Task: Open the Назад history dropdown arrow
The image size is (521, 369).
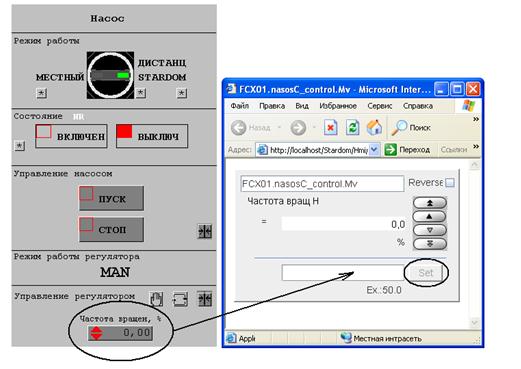Action: [x=279, y=128]
